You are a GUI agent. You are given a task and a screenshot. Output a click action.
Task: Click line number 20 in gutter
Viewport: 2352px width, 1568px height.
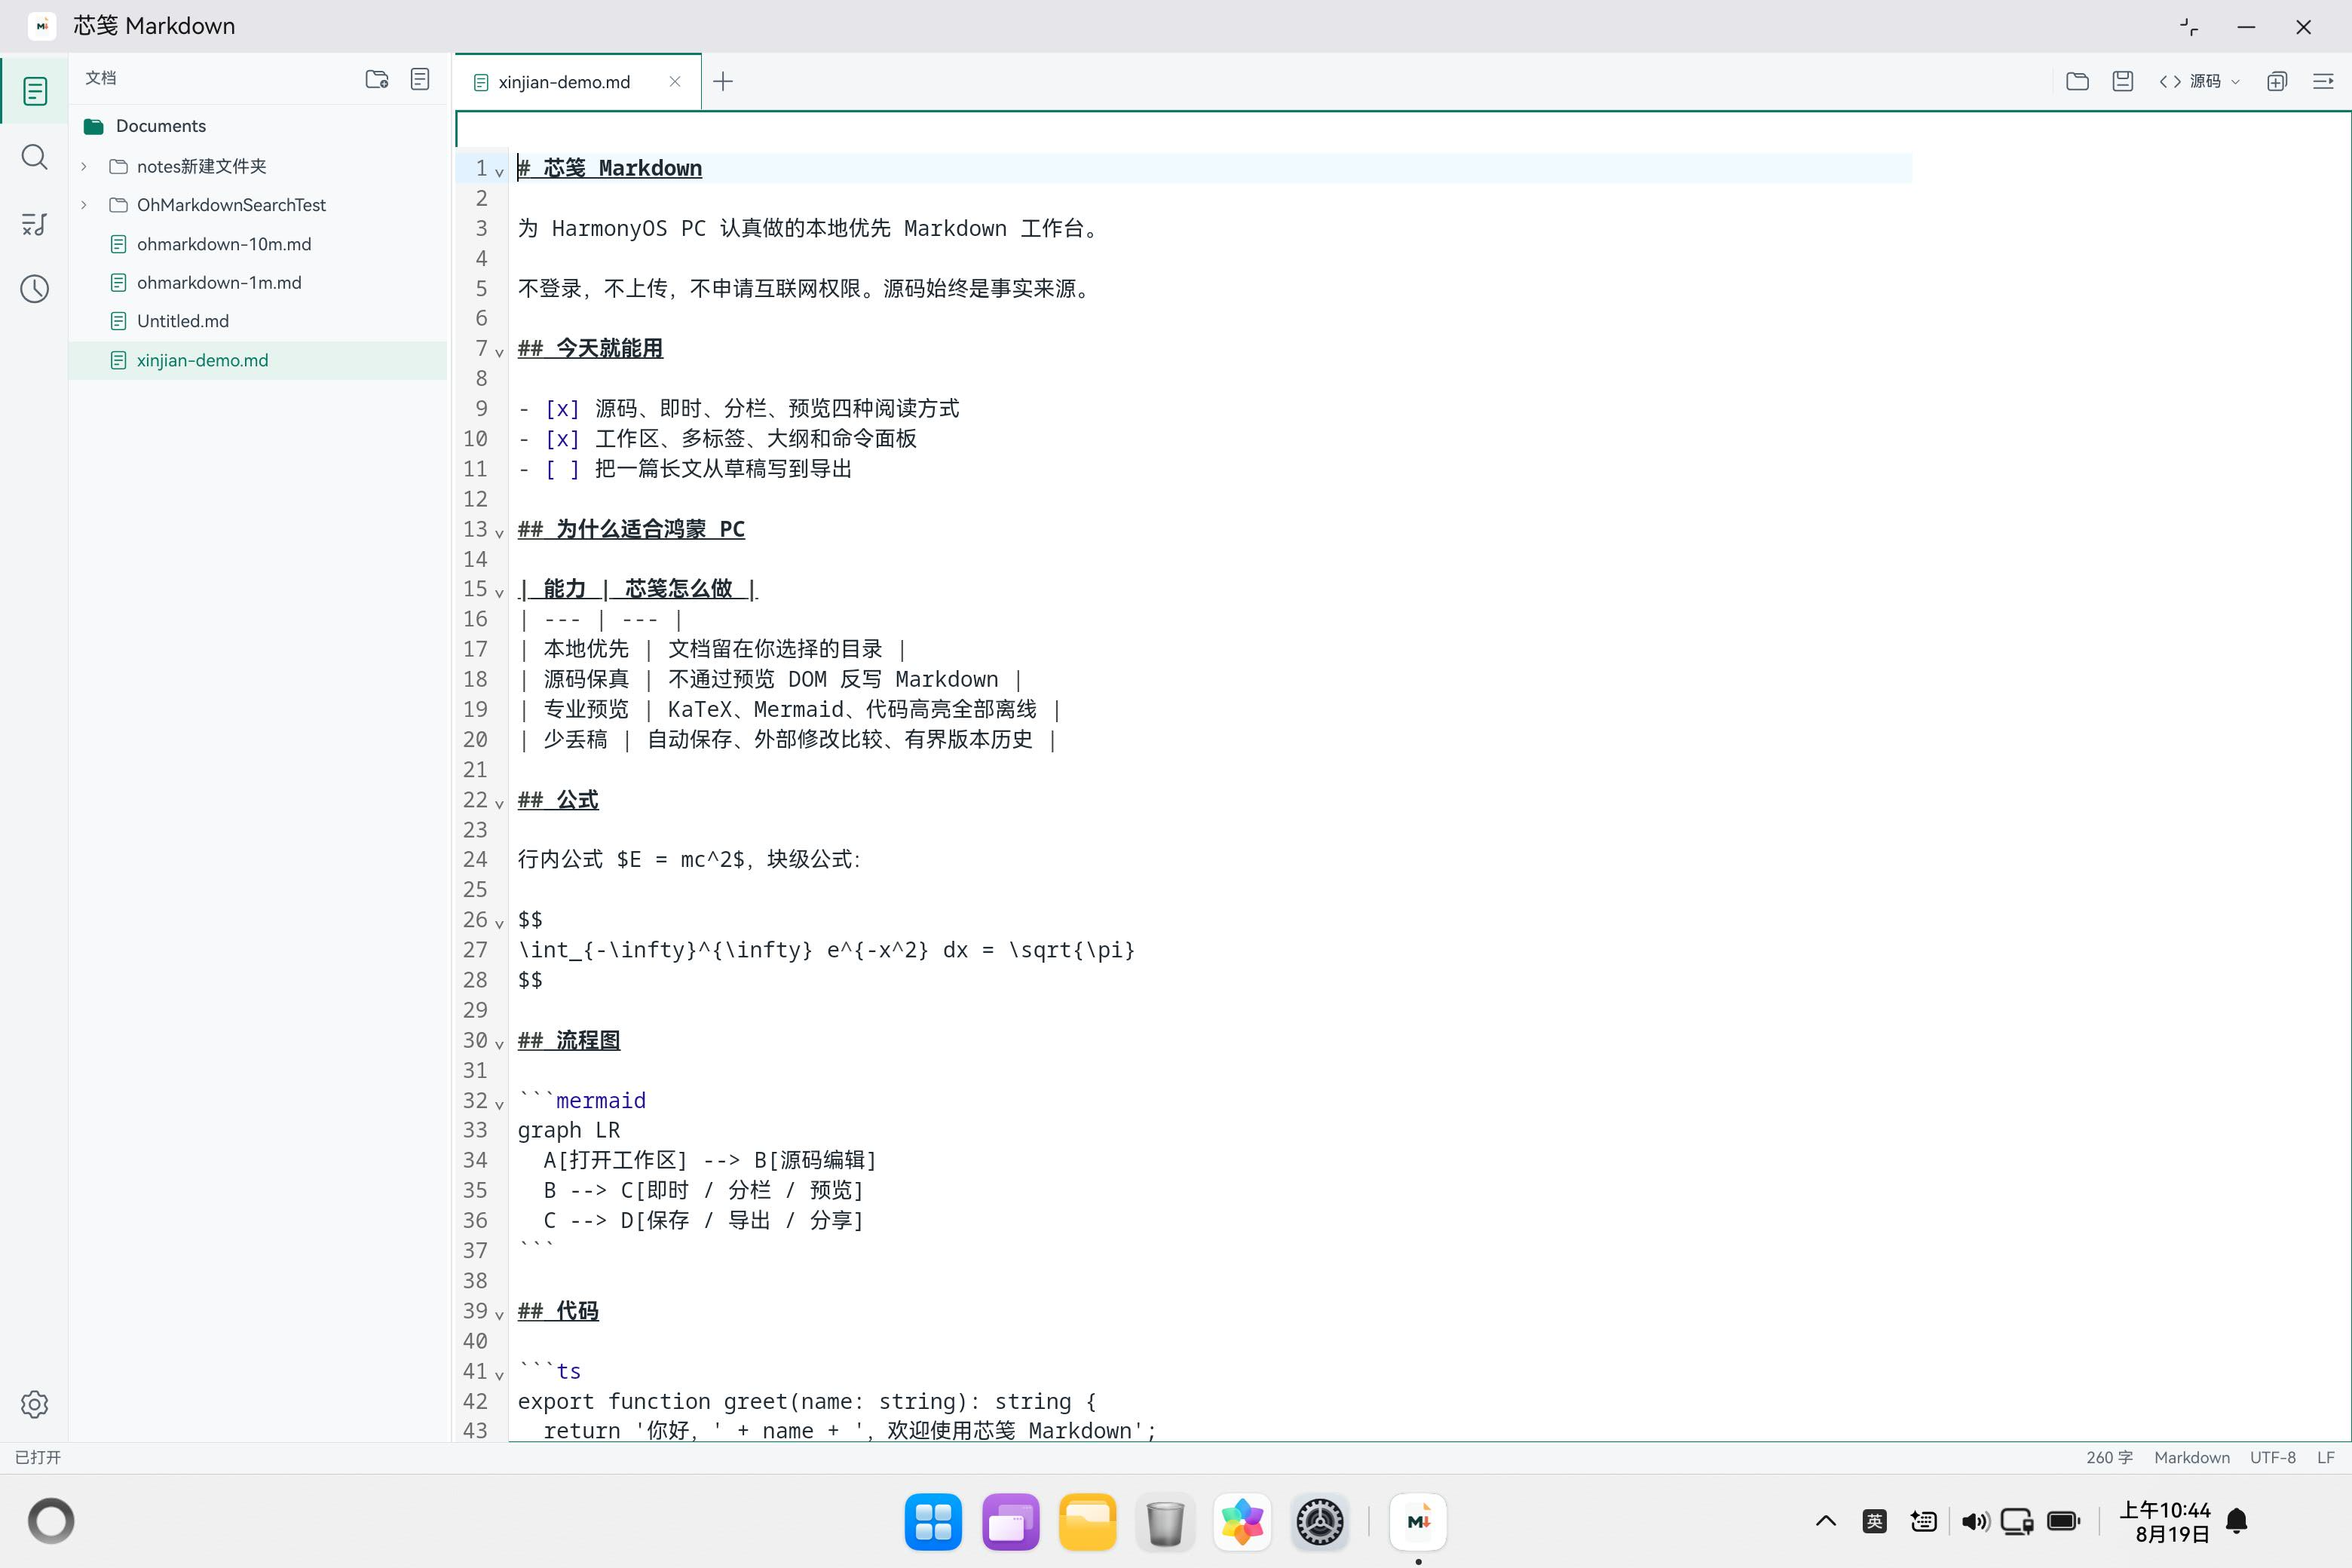475,740
